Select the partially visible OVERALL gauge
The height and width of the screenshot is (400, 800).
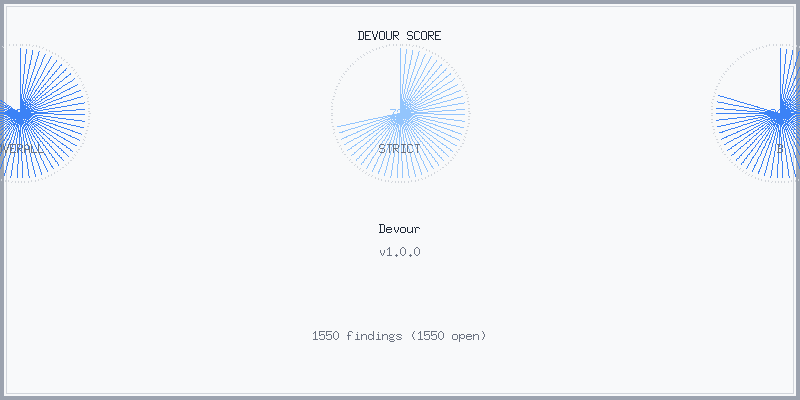point(45,113)
